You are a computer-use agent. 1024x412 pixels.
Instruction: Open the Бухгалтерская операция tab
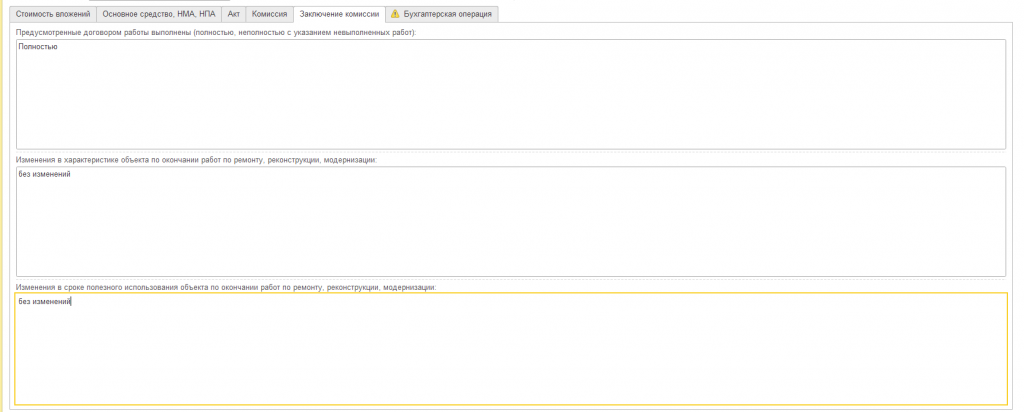pos(441,14)
